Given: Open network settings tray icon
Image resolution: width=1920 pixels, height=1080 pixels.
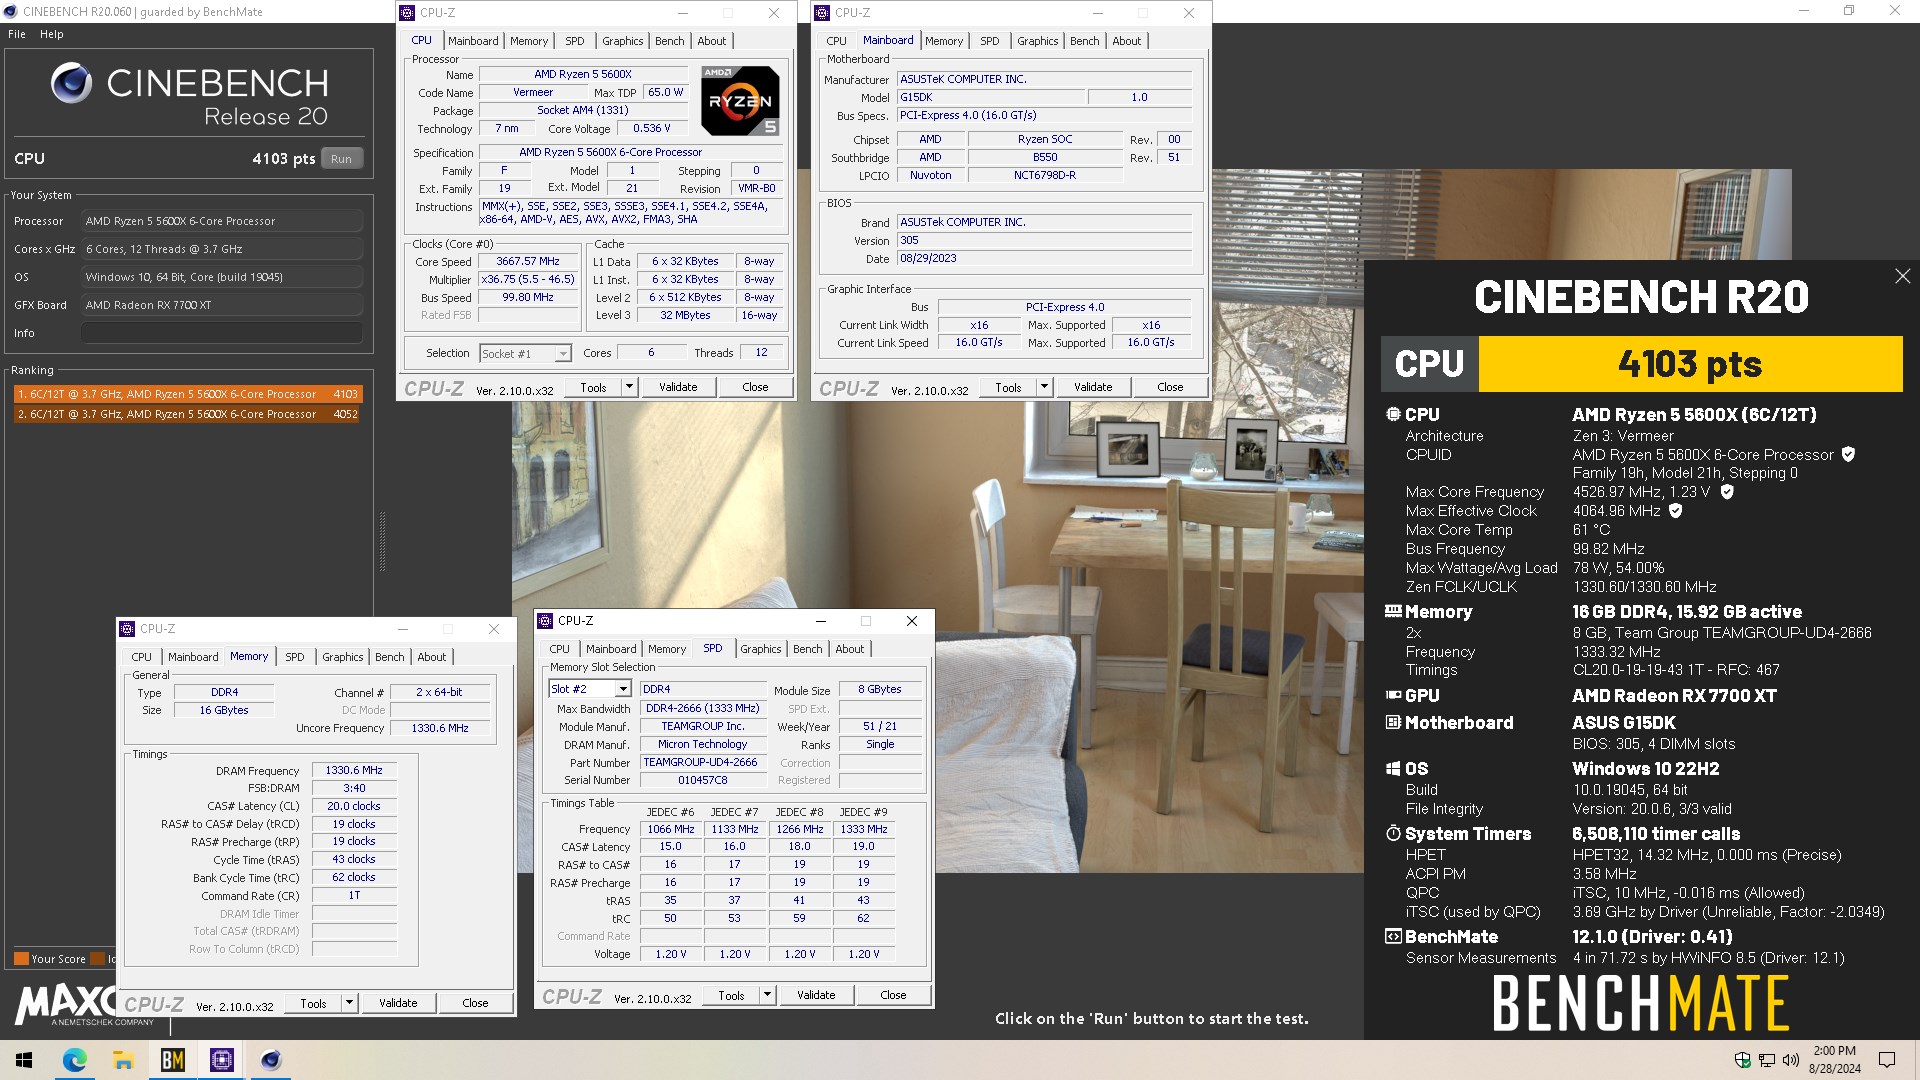Looking at the screenshot, I should (x=1766, y=1060).
